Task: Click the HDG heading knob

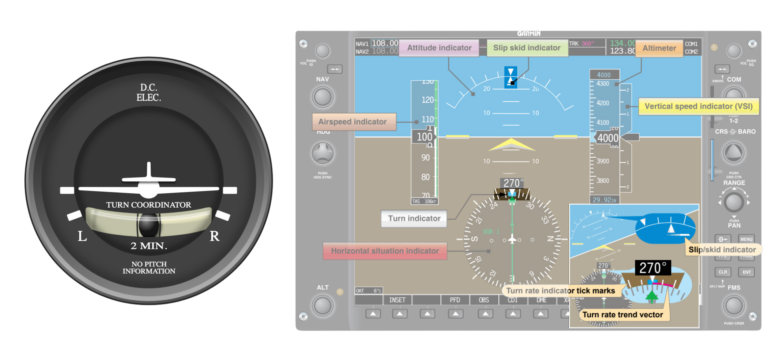Action: click(x=322, y=153)
